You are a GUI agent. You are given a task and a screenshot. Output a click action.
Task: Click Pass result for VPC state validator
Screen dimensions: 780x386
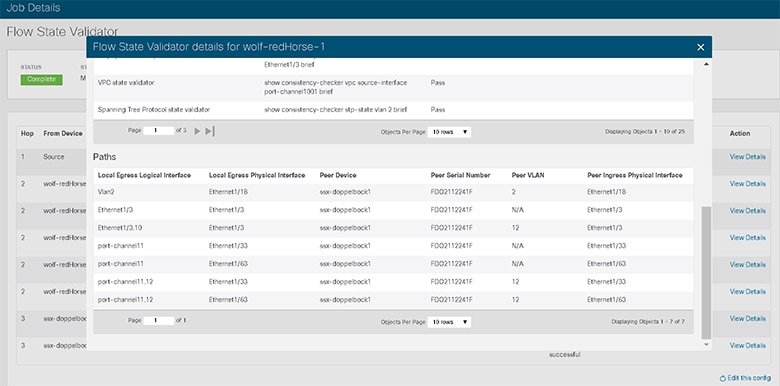[x=438, y=83]
